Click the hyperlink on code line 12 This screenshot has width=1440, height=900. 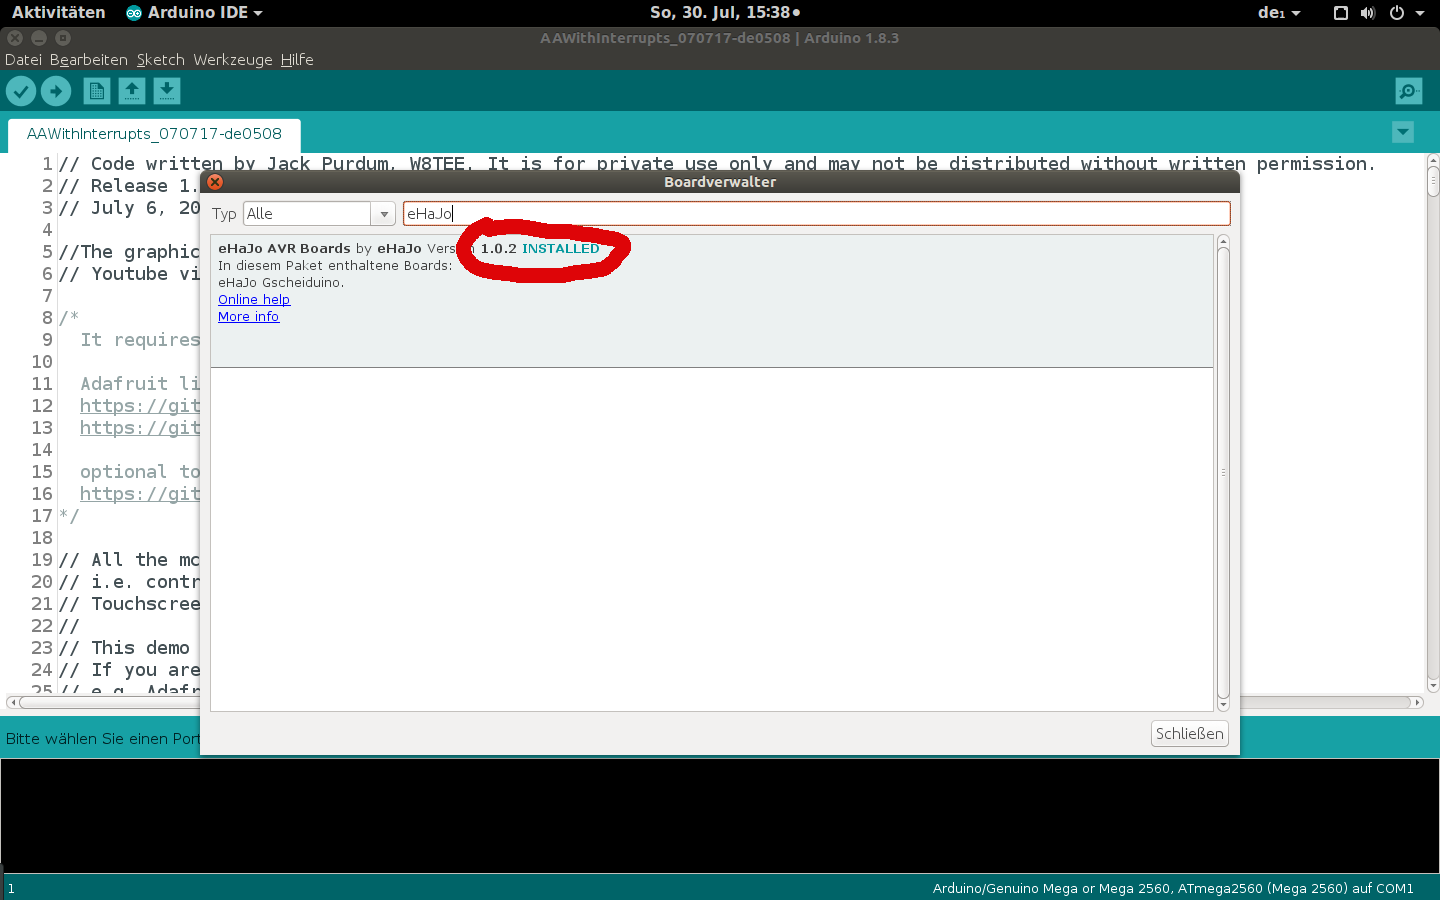(140, 406)
